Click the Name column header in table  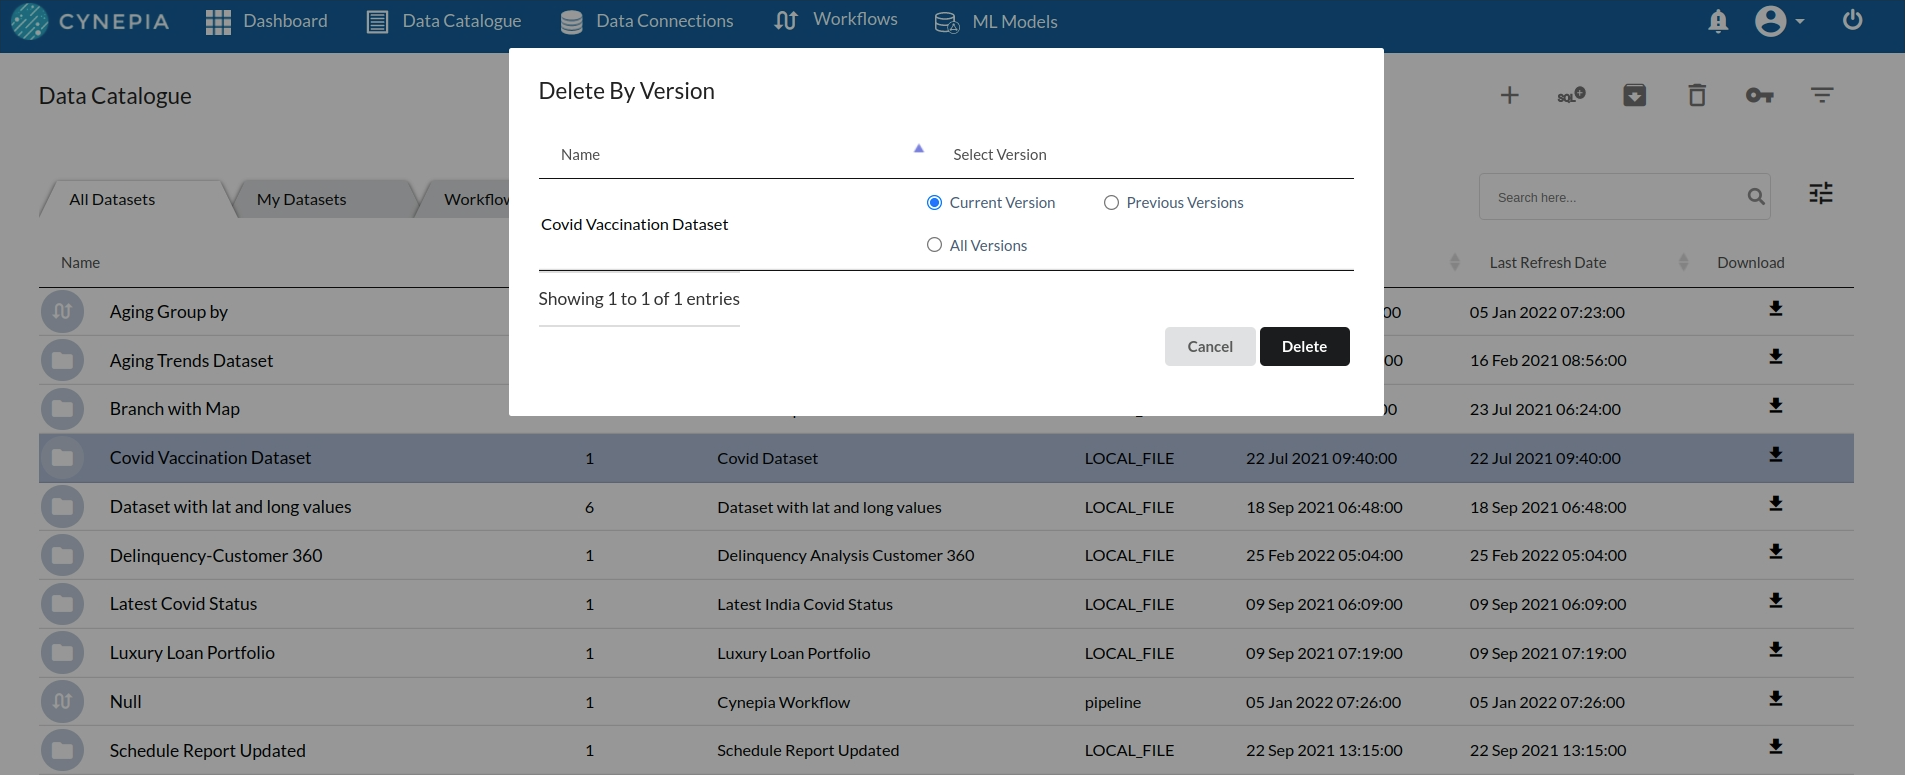(80, 262)
